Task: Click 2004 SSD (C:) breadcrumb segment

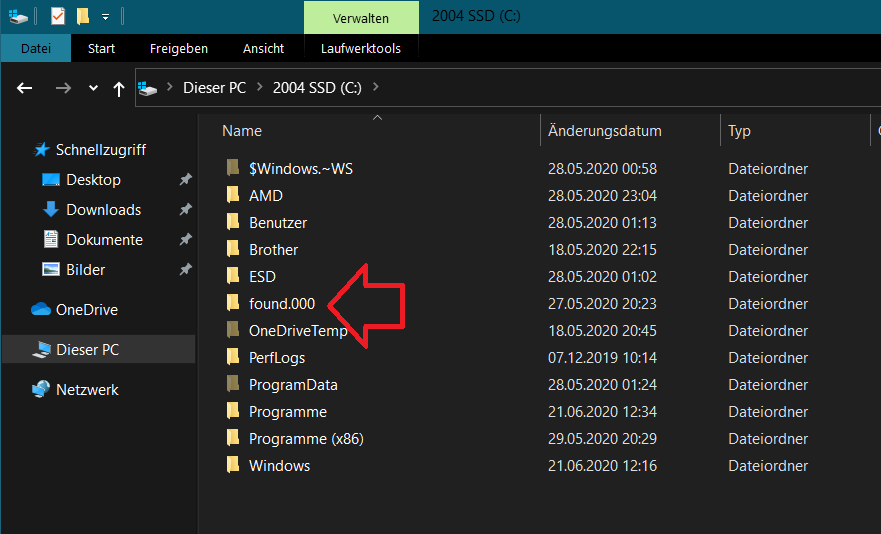Action: click(x=317, y=88)
